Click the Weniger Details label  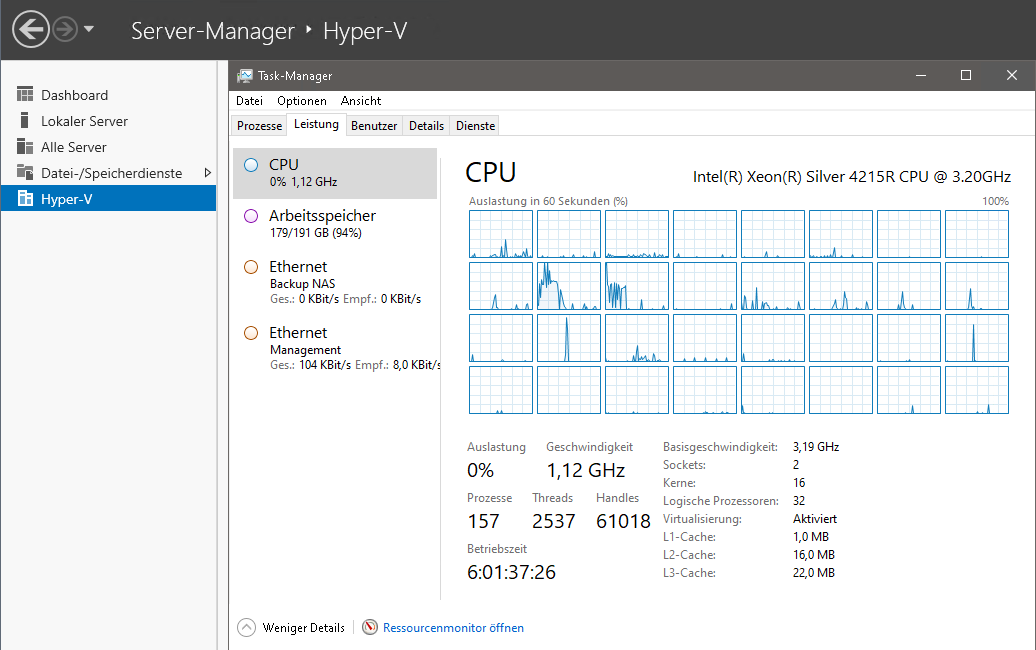(303, 628)
